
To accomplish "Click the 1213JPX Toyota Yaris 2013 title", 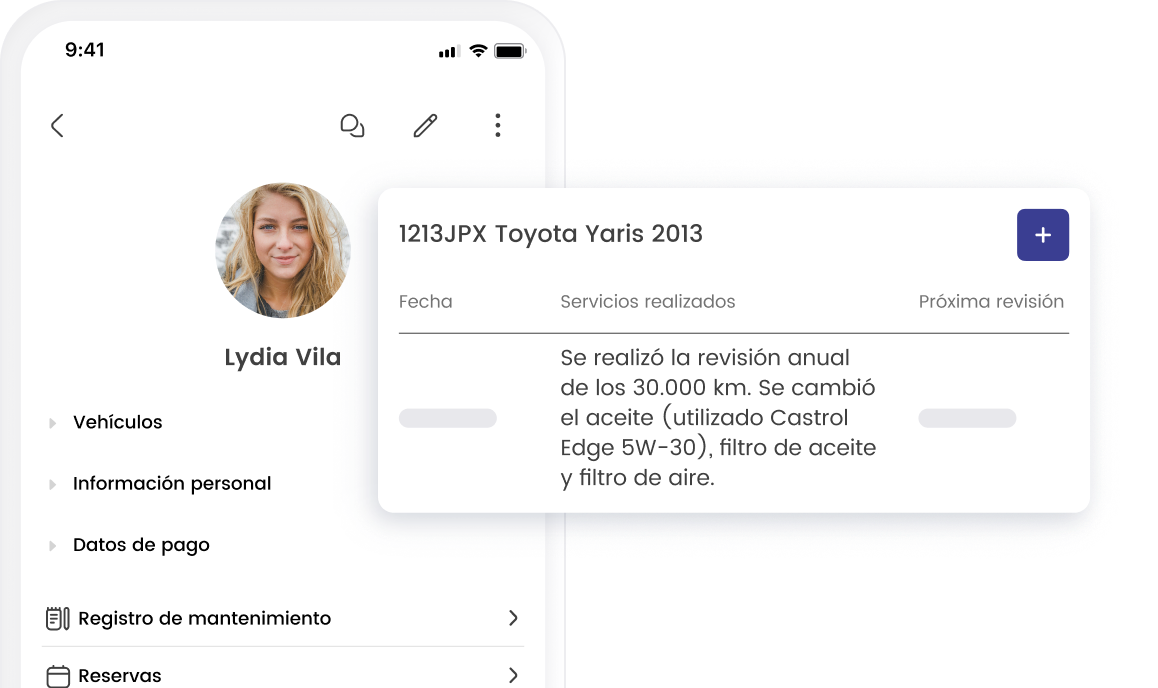I will (551, 233).
